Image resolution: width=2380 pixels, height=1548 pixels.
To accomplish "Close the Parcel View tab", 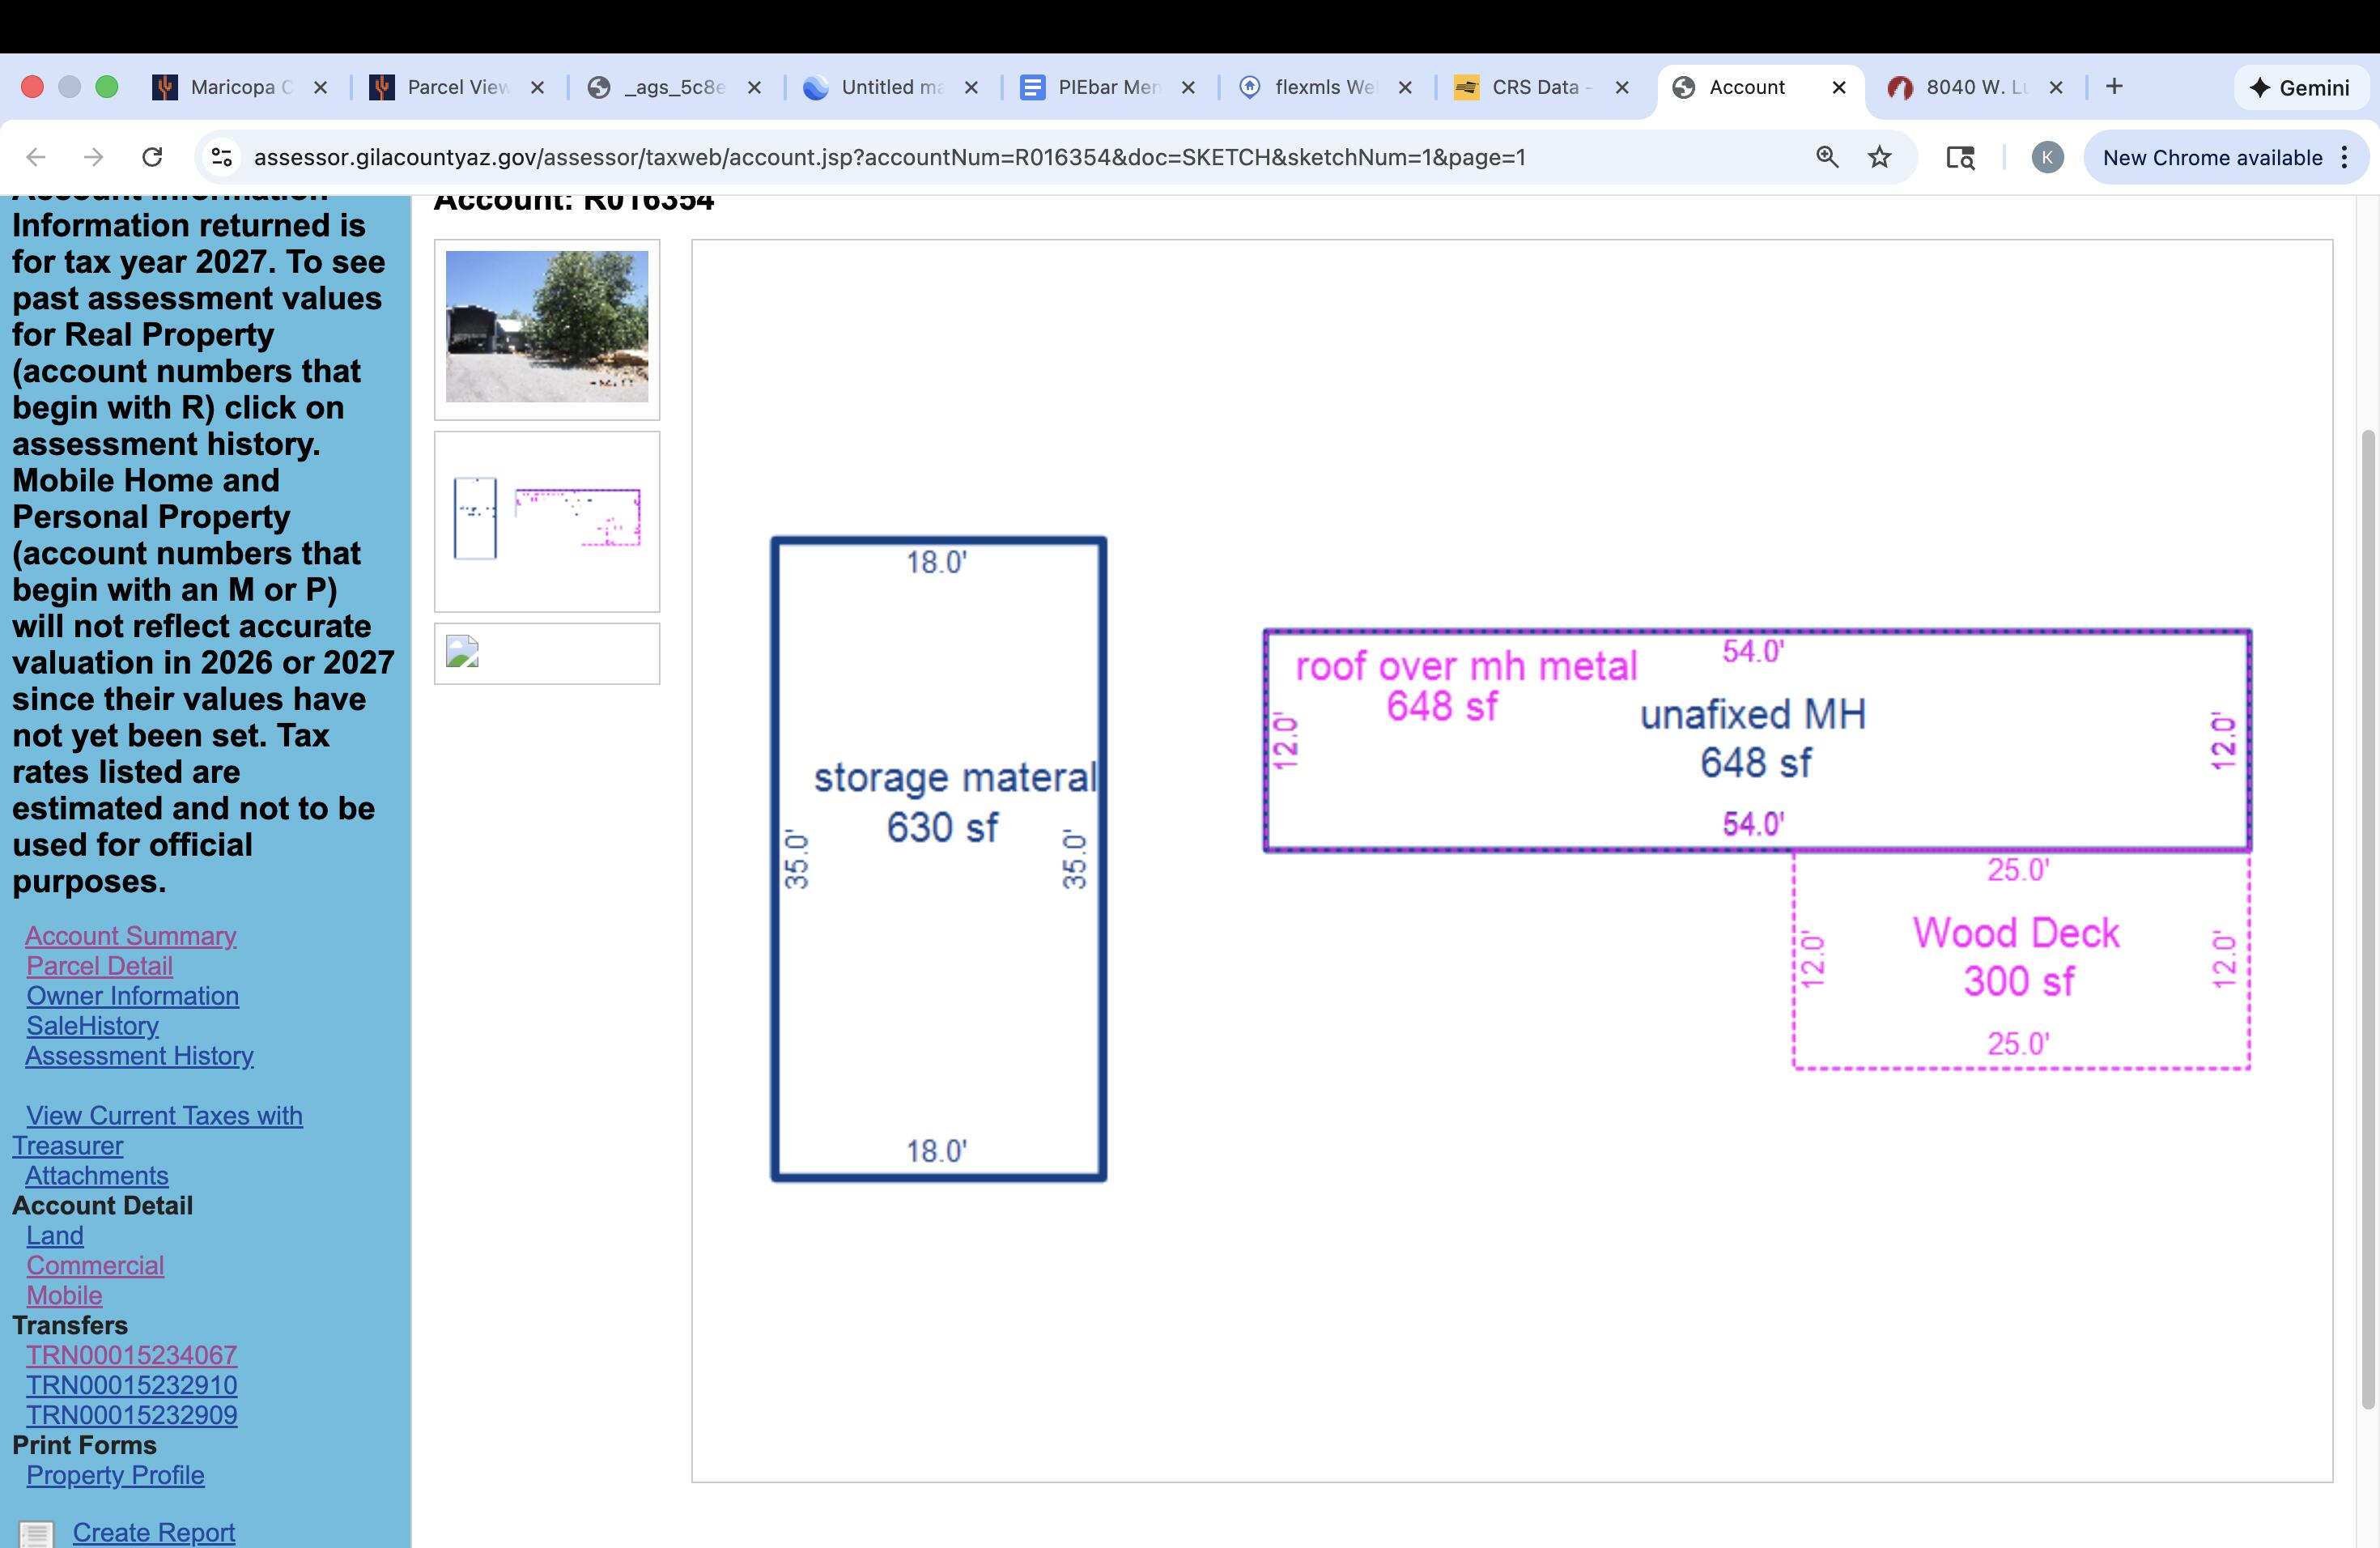I will click(x=537, y=87).
